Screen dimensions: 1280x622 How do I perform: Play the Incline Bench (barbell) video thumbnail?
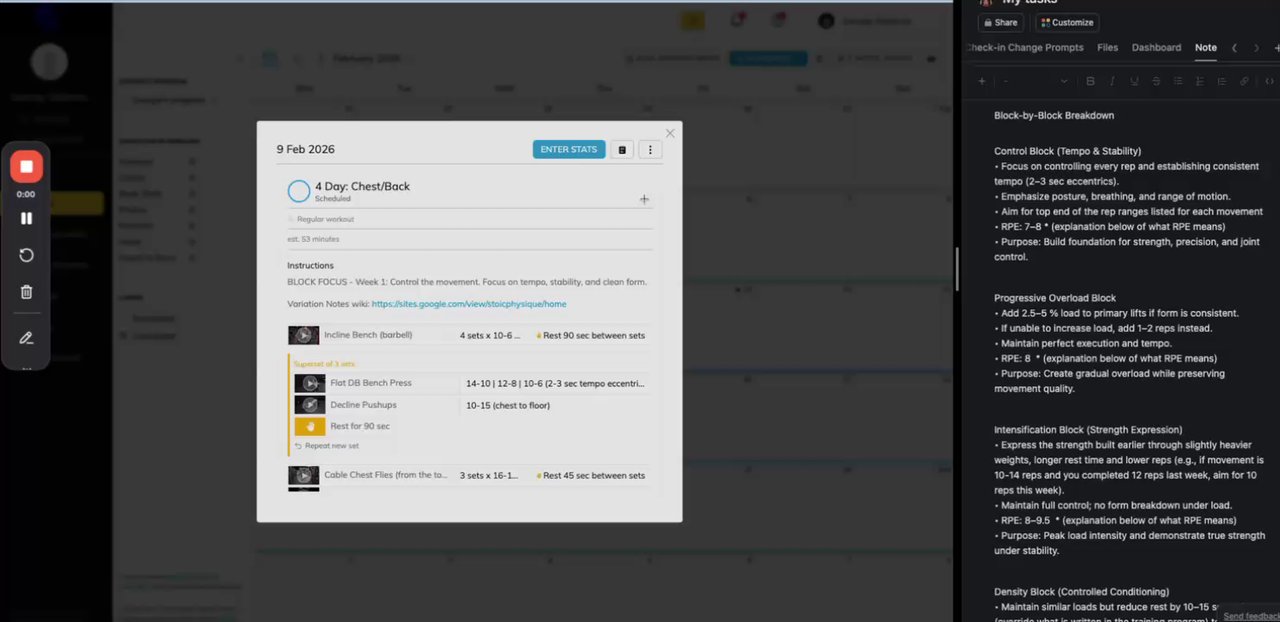[303, 336]
